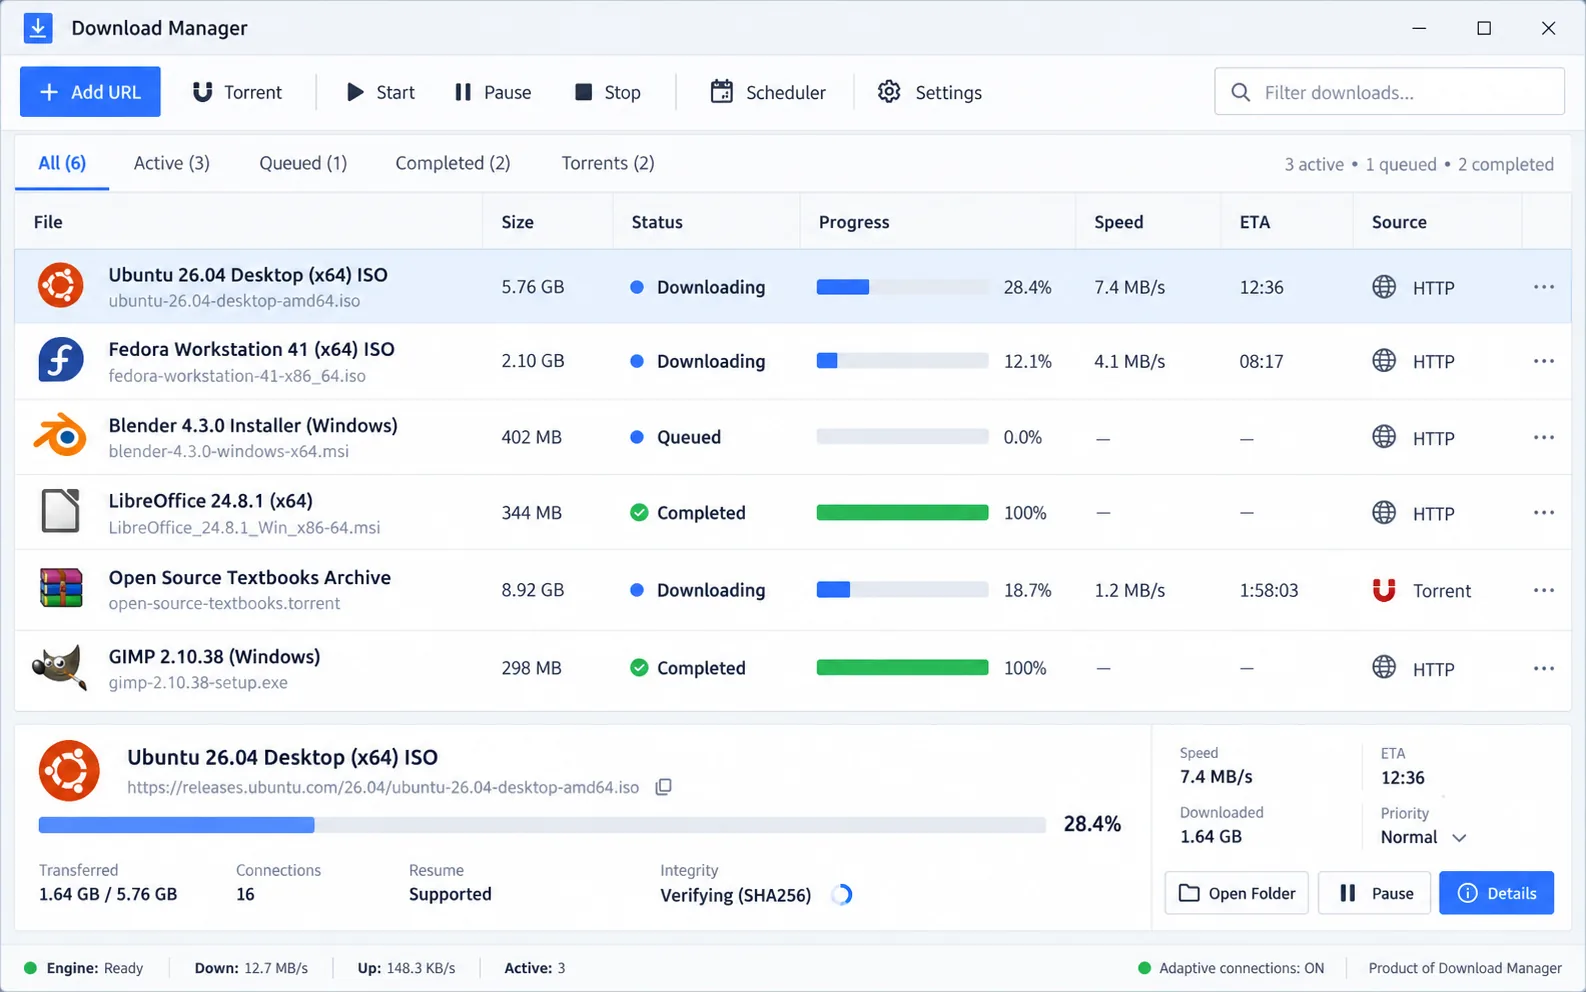1586x992 pixels.
Task: Switch to the Completed (2) tab
Action: pyautogui.click(x=453, y=163)
